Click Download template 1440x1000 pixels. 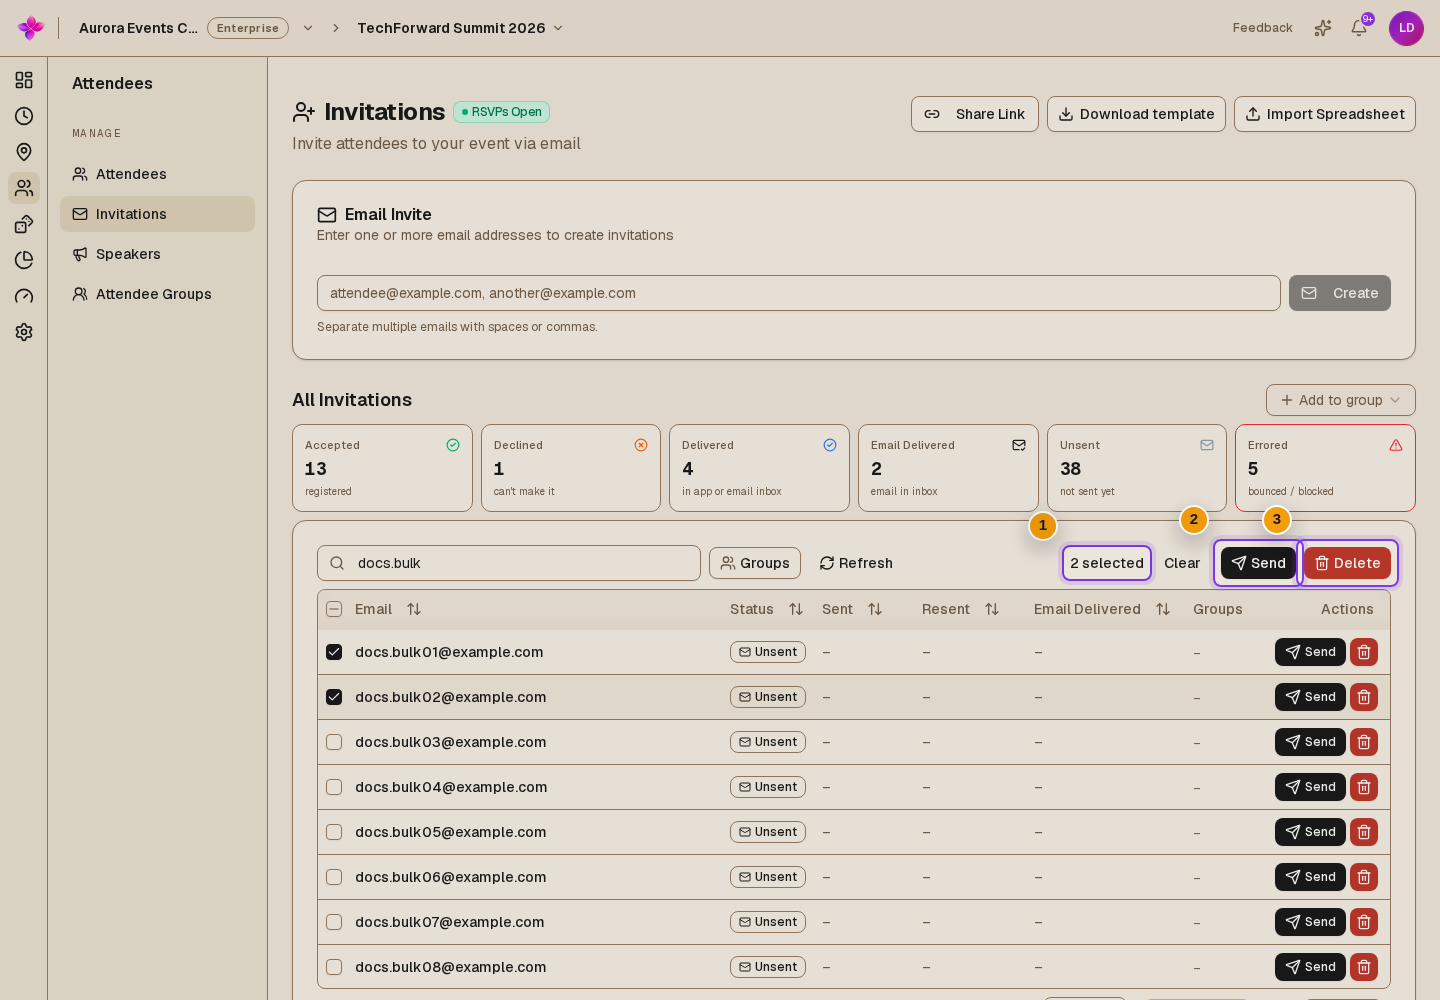(1136, 114)
